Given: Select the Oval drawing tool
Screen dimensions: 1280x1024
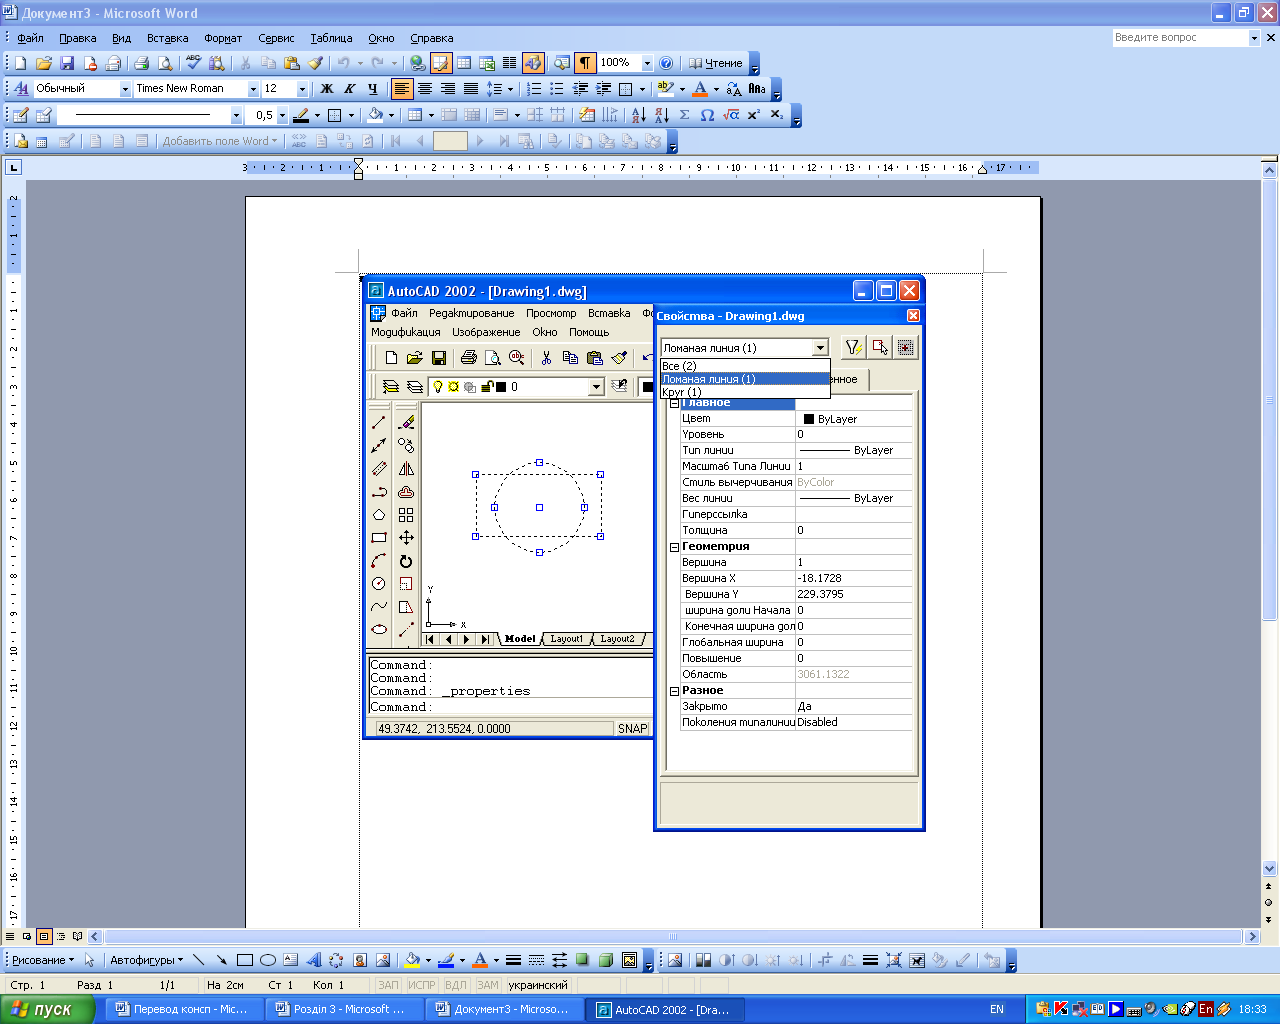Looking at the screenshot, I should point(267,960).
